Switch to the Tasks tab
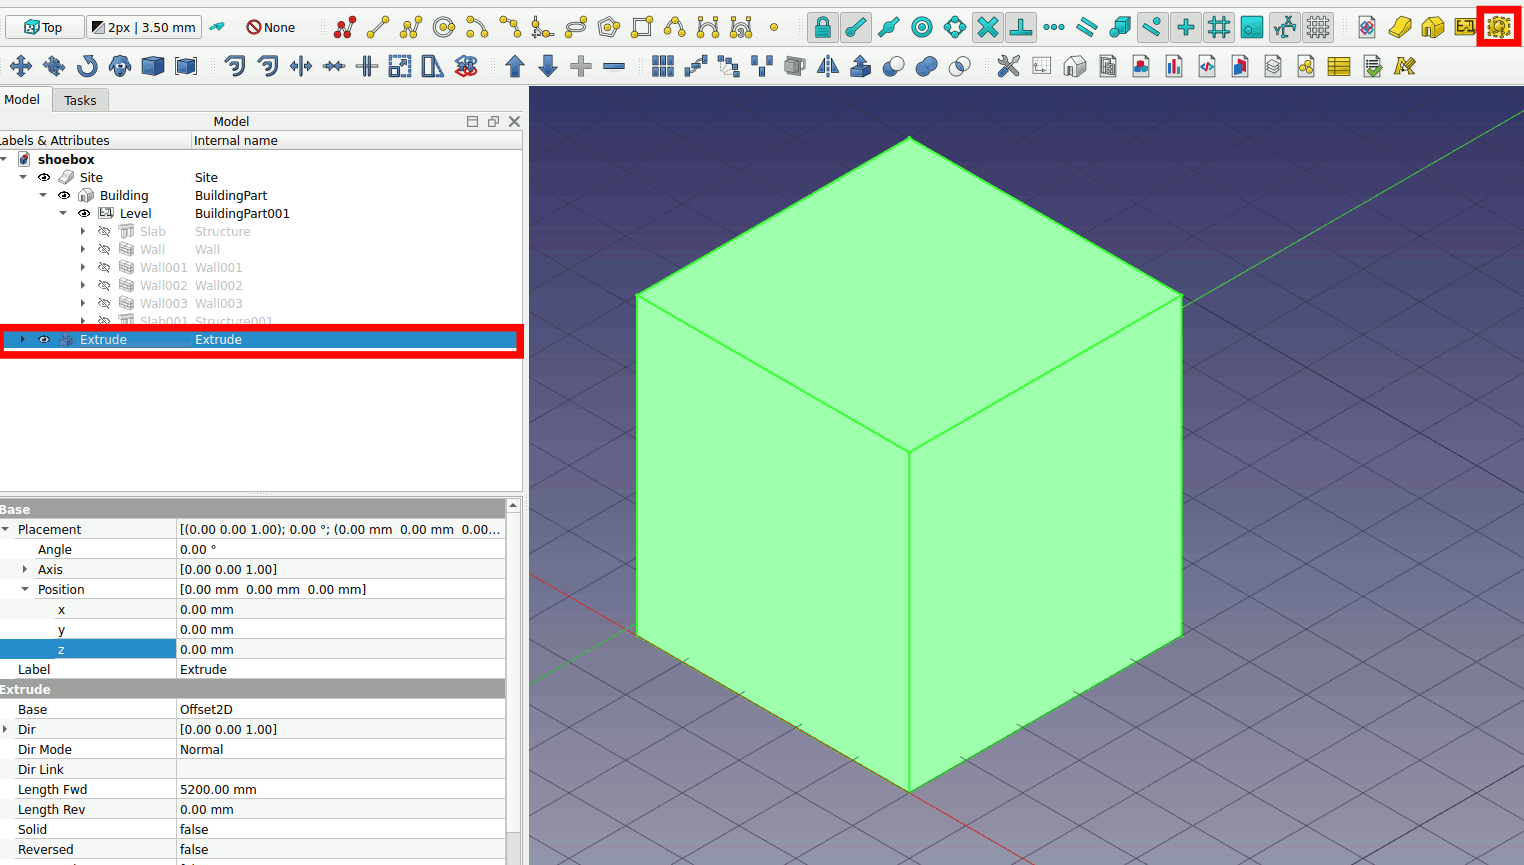Viewport: 1524px width, 865px height. tap(80, 100)
